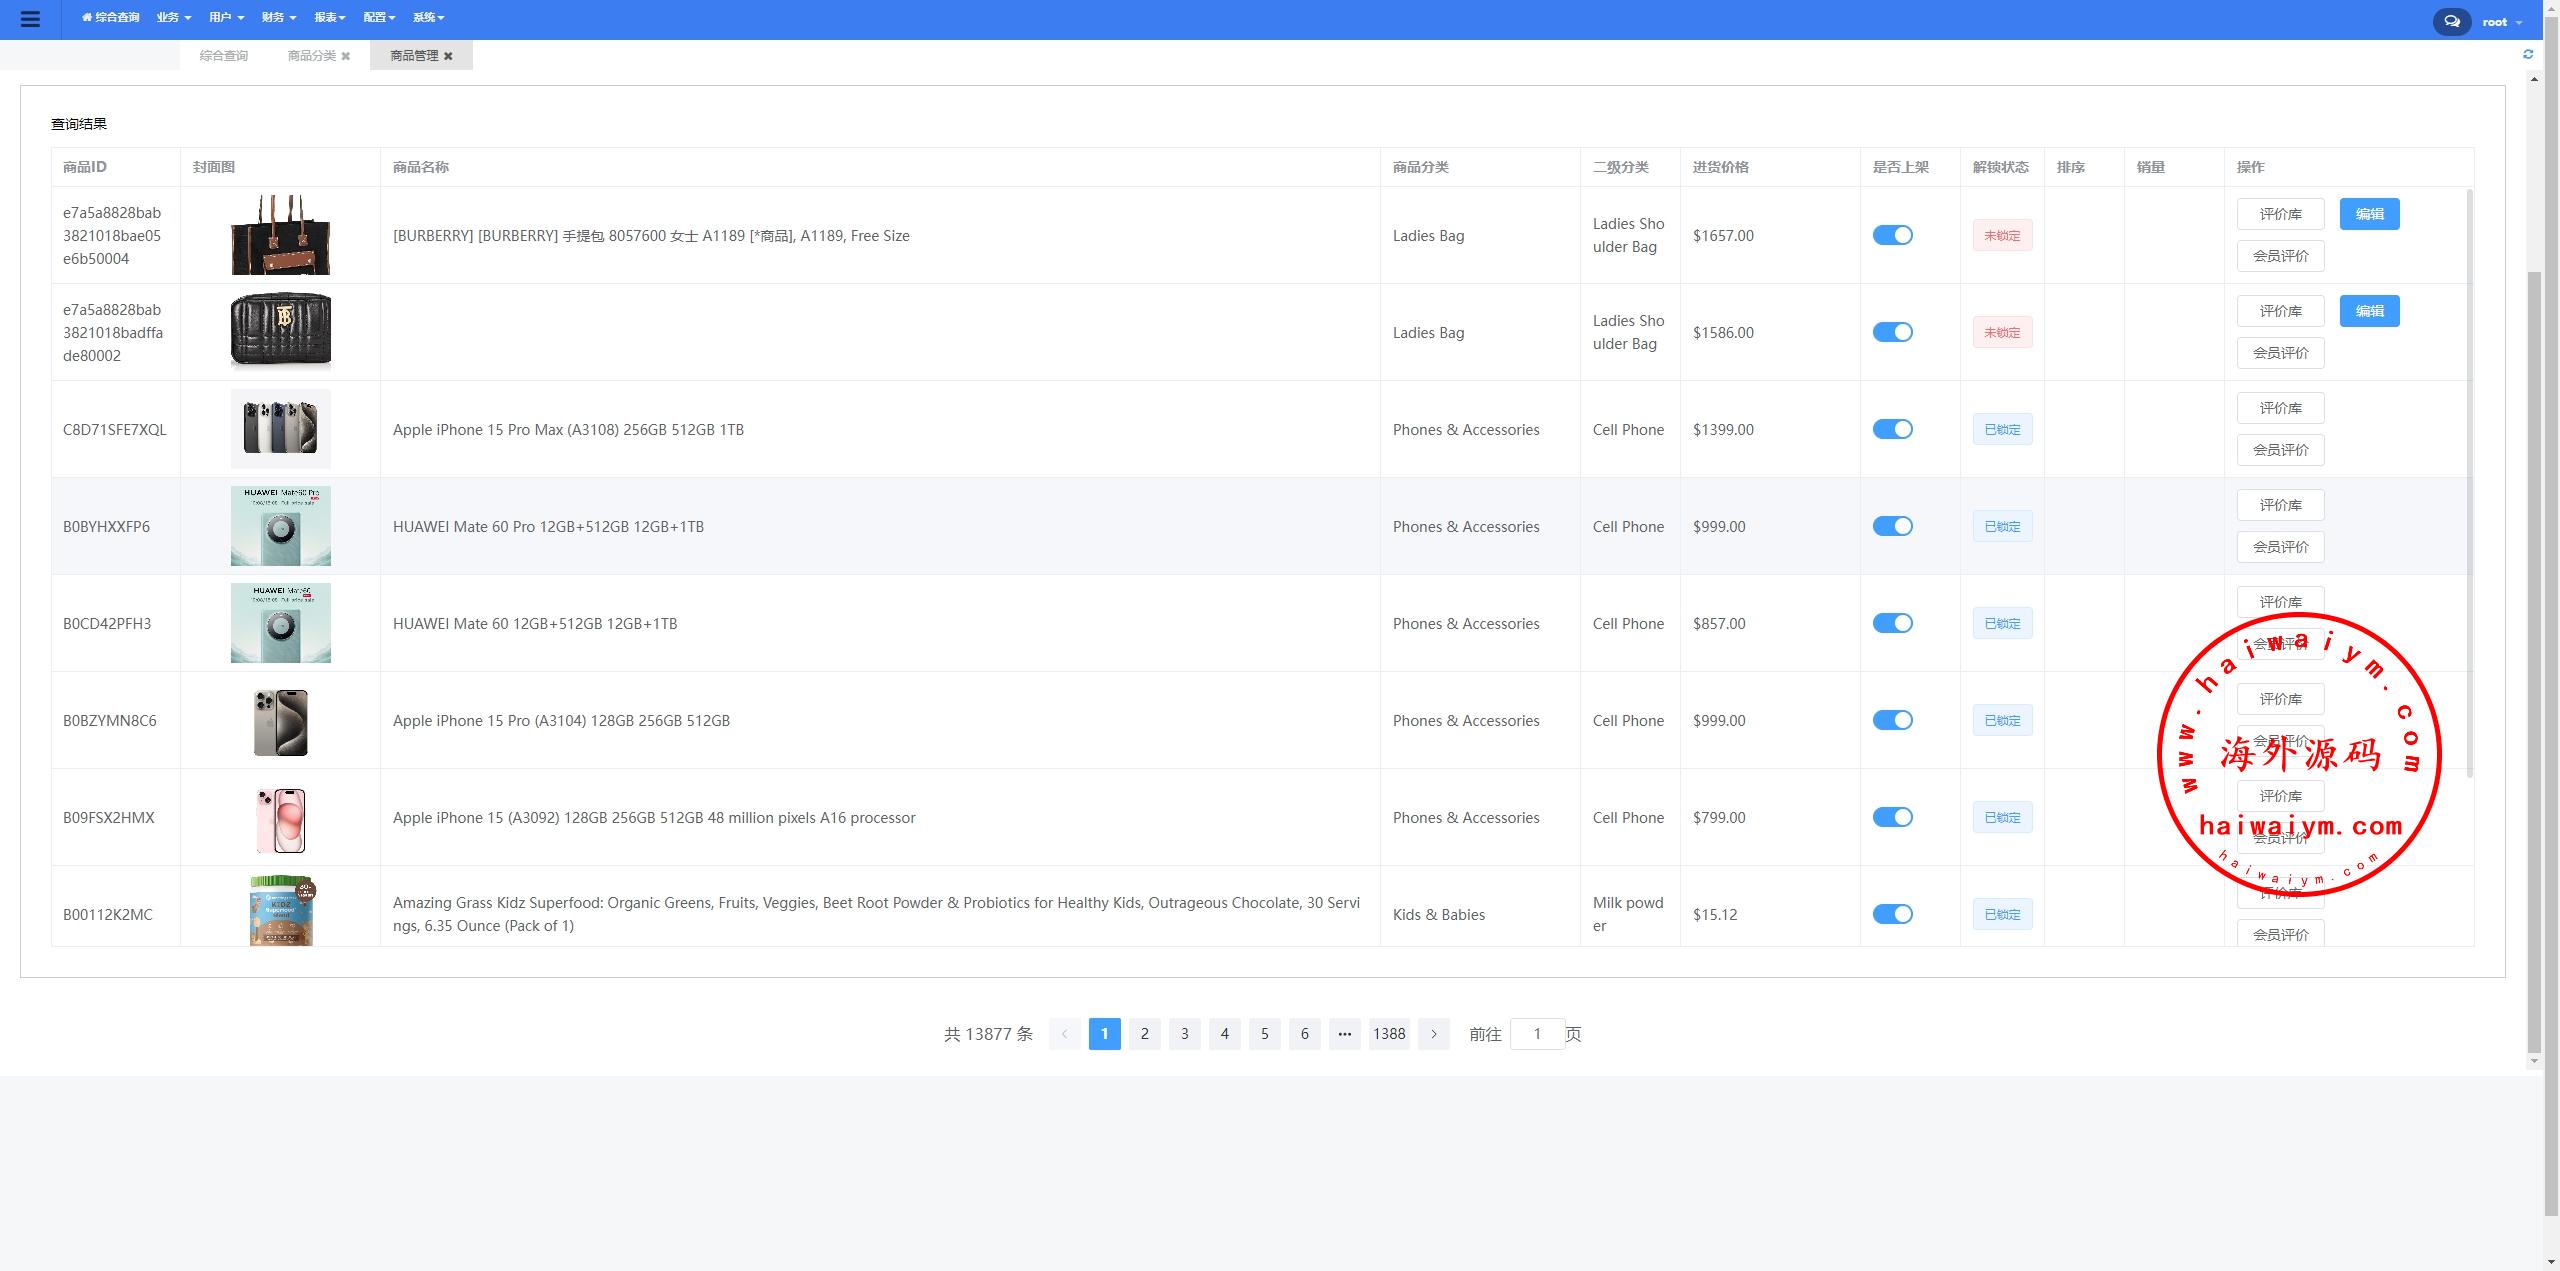
Task: Toggle listing switch for iPhone 15 Pro Max
Action: (x=1892, y=429)
